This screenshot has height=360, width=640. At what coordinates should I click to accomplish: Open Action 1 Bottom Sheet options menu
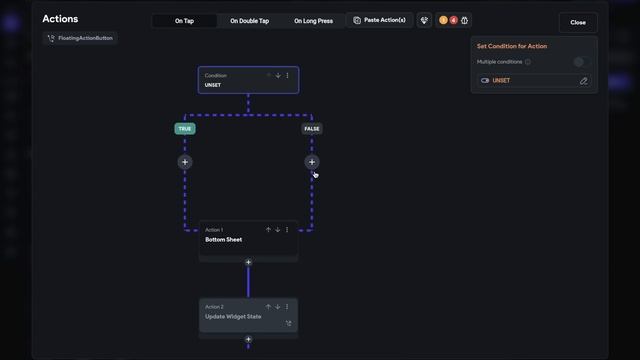coord(287,230)
